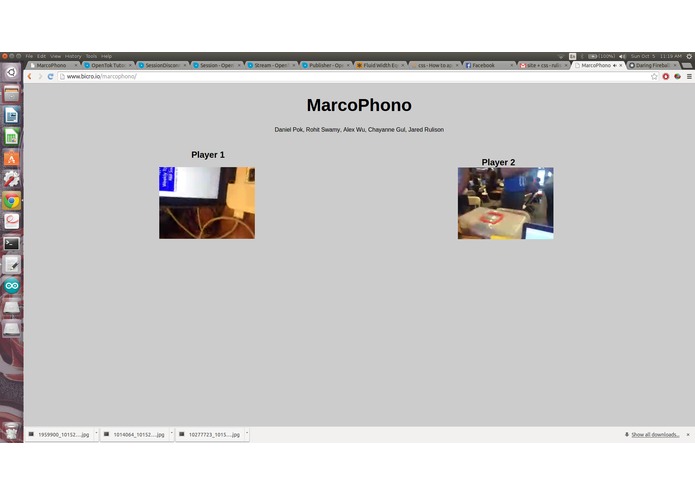Switch to the OpenTok Tutorial tab
This screenshot has width=695, height=494.
[x=108, y=65]
